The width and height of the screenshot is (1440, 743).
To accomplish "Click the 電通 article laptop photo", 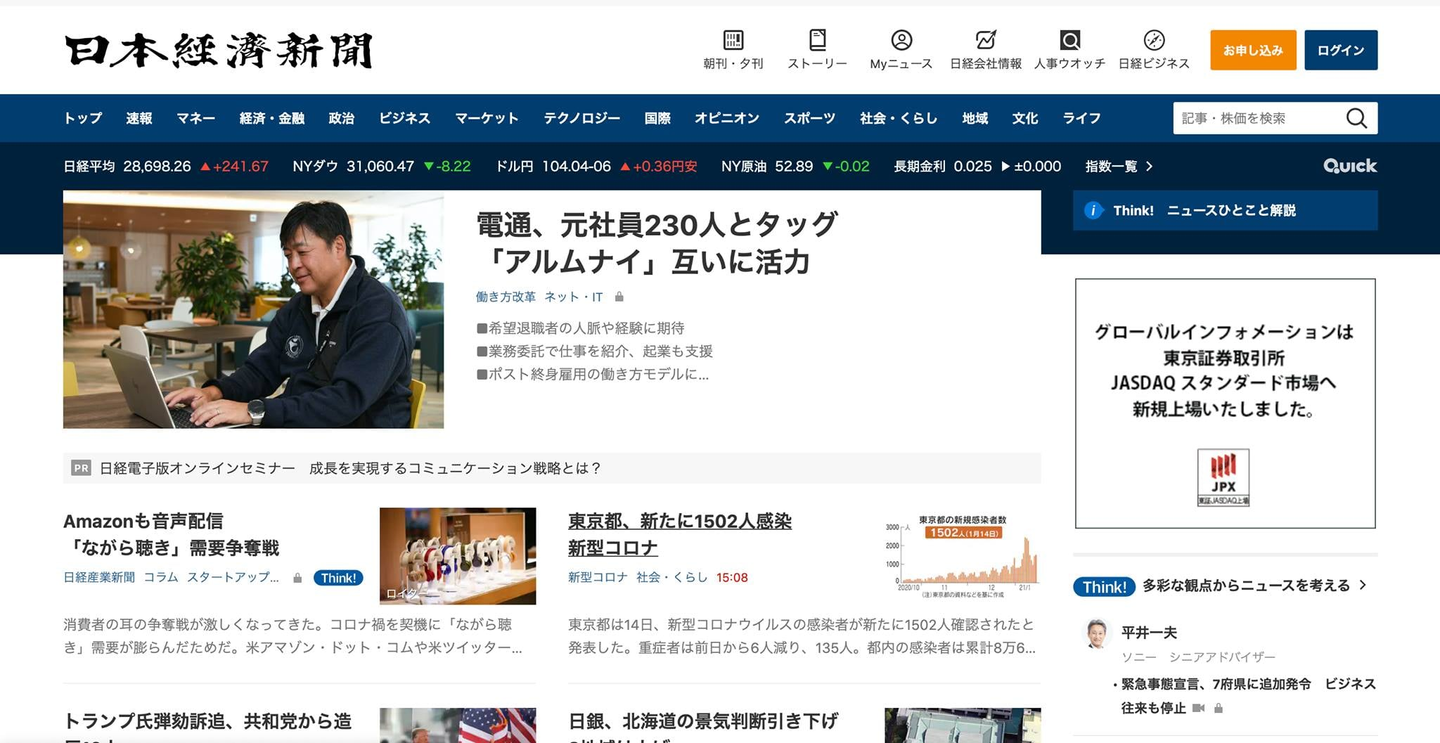I will (253, 310).
